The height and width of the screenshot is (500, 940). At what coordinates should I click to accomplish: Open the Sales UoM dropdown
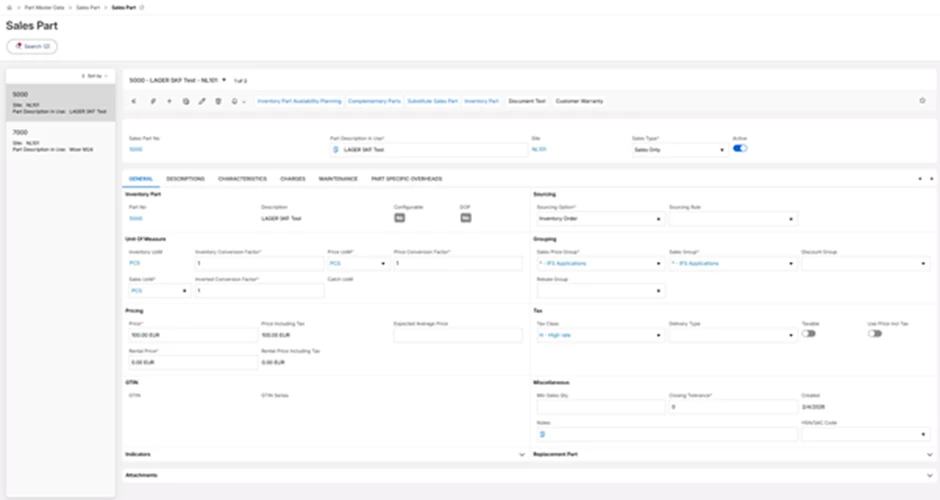(x=159, y=291)
